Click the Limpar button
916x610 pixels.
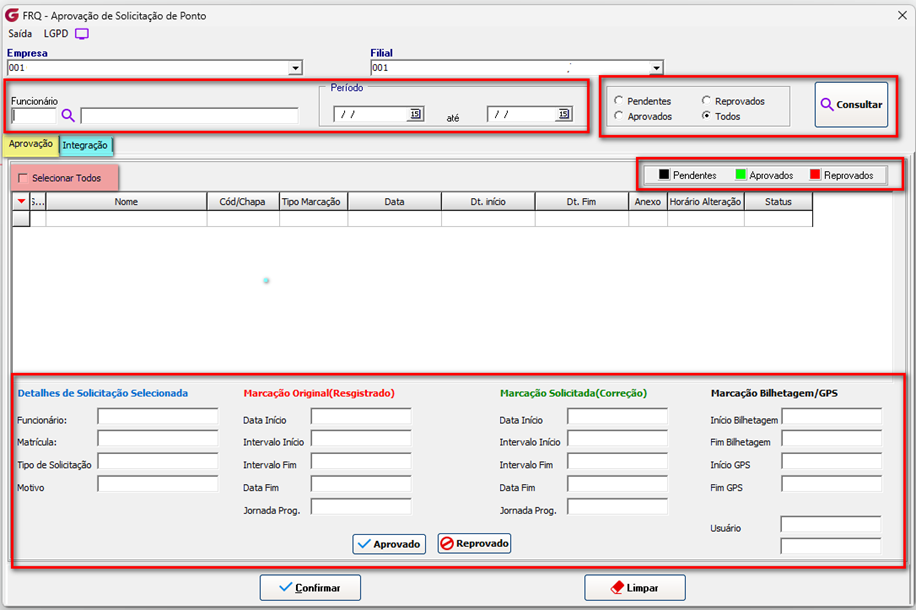[635, 587]
